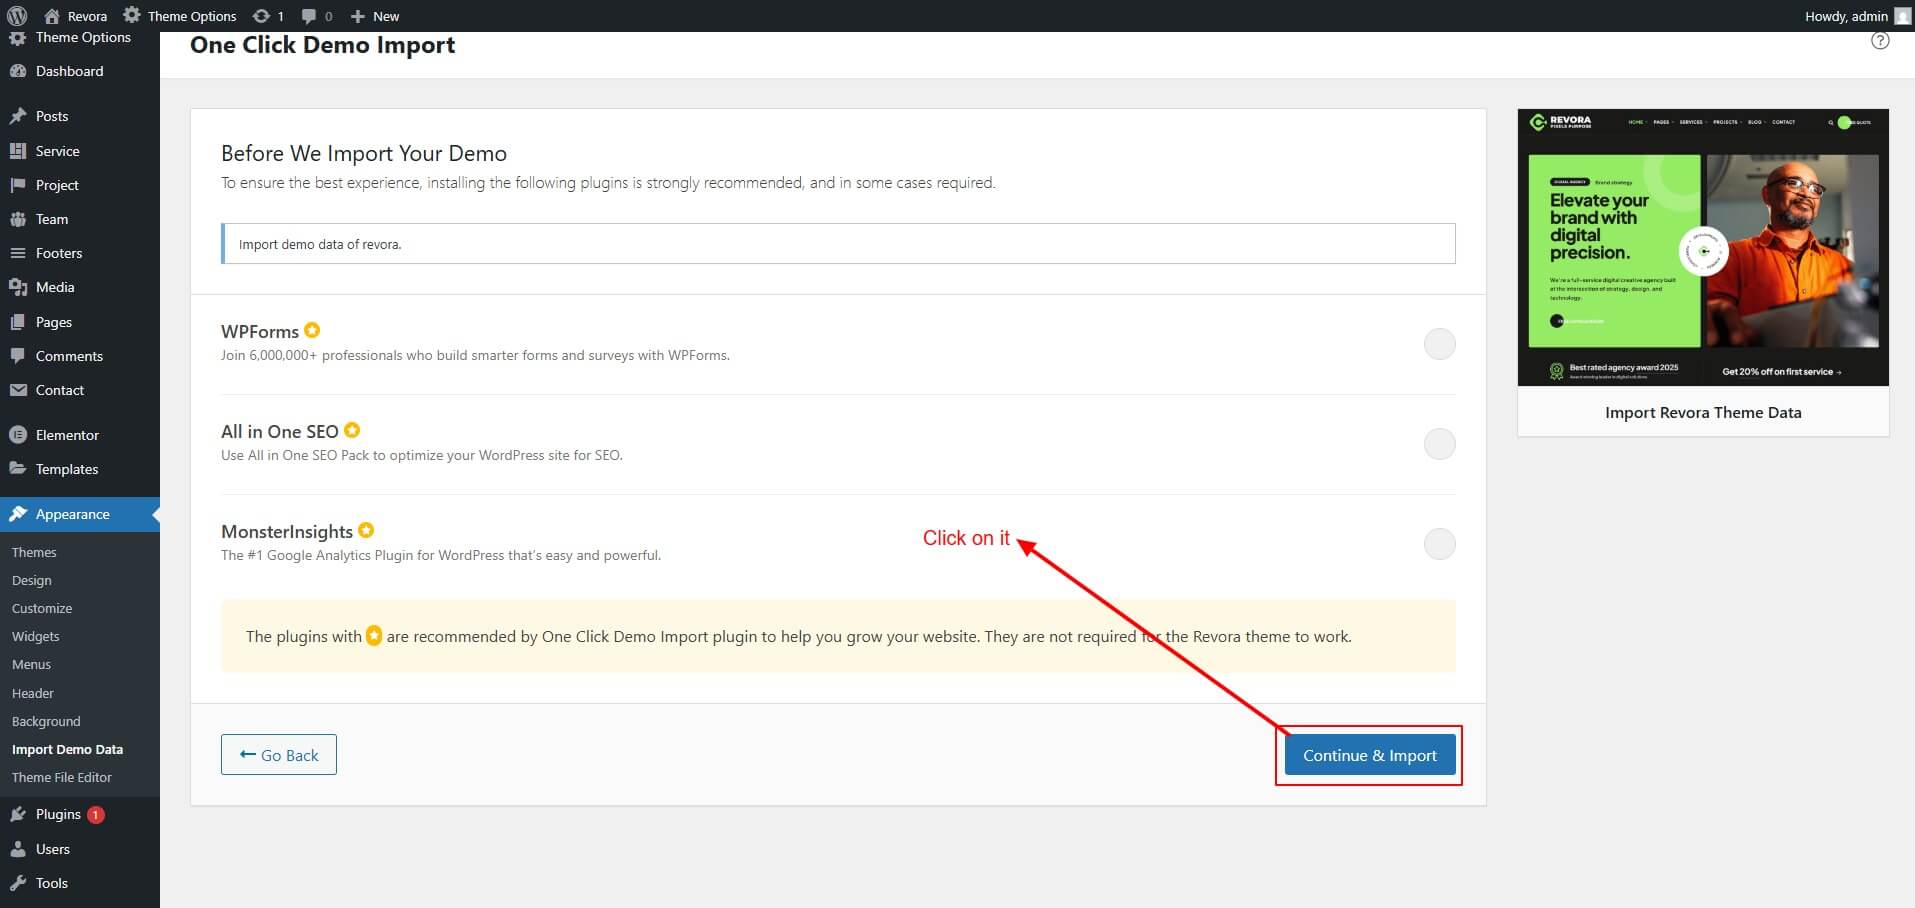Open the Customize submenu item
This screenshot has width=1915, height=908.
tap(42, 608)
